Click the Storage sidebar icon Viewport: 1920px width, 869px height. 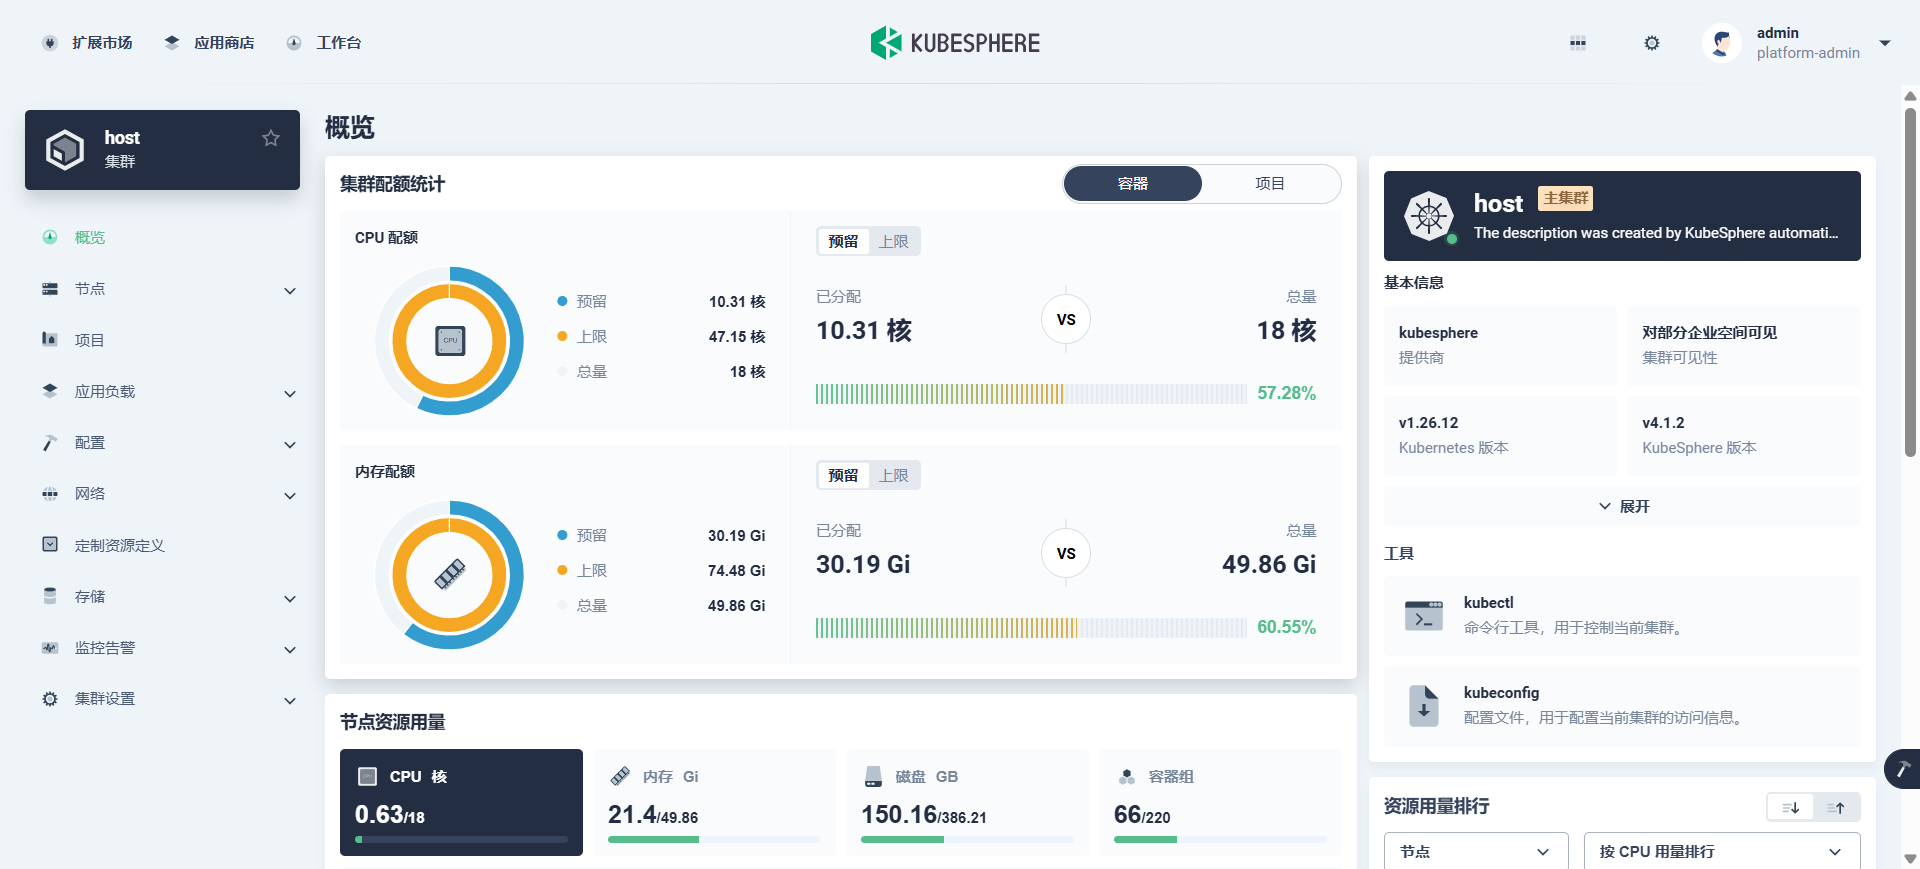[50, 596]
